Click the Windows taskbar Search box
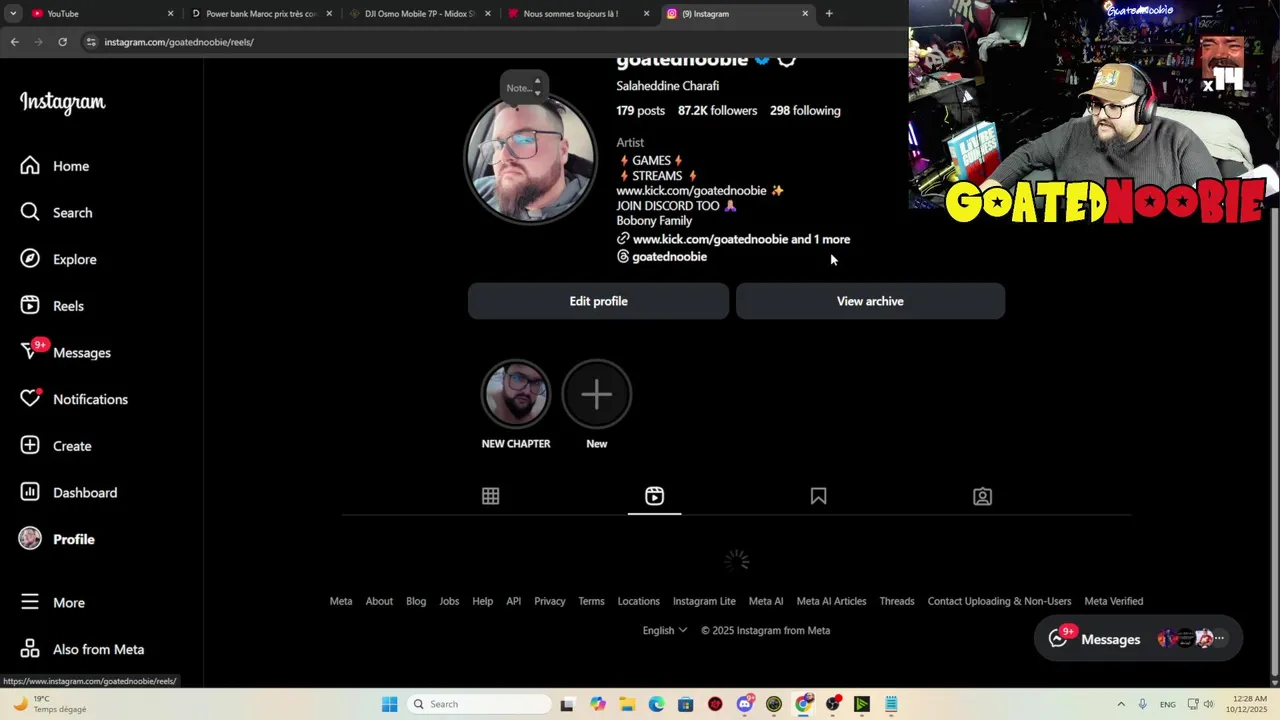 tap(480, 704)
